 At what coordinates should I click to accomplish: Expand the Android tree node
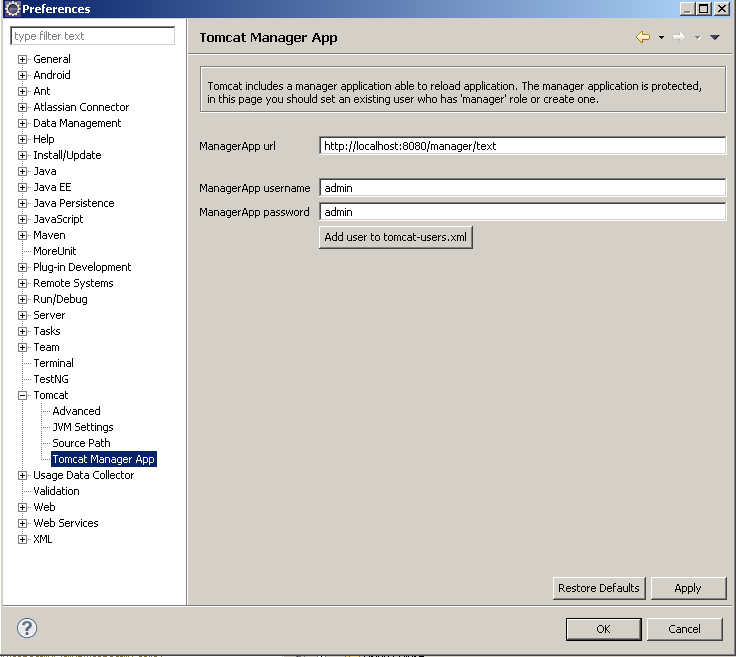(x=22, y=75)
